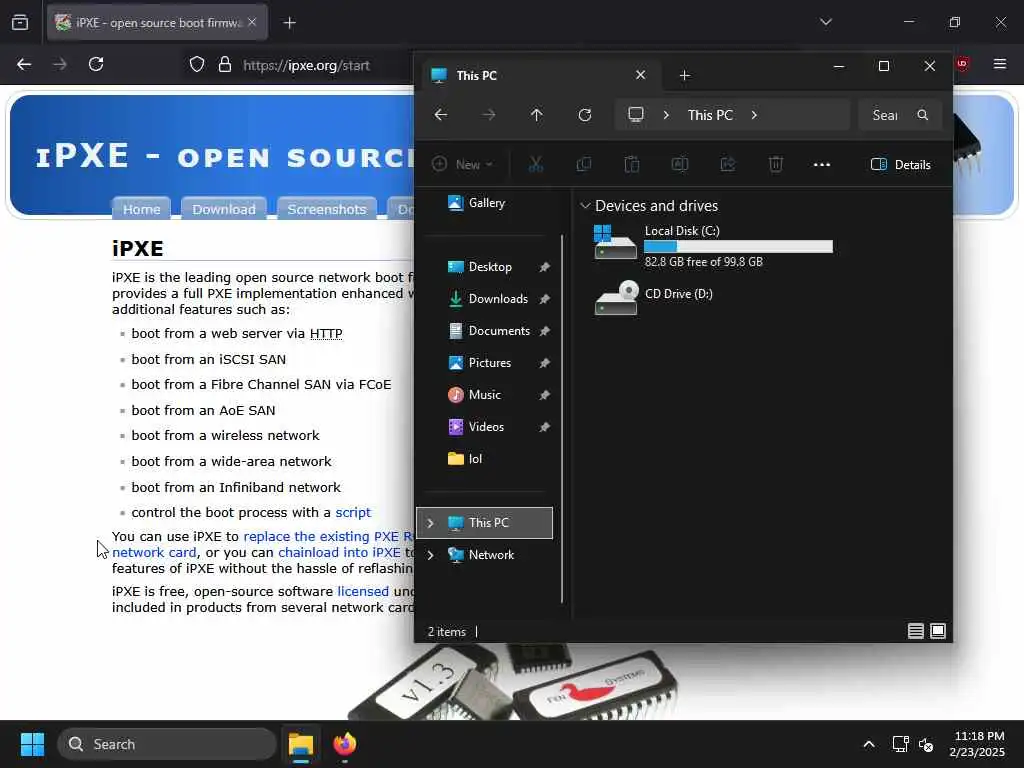Reload the iPXE page in Firefox
This screenshot has height=768, width=1024.
pos(96,64)
